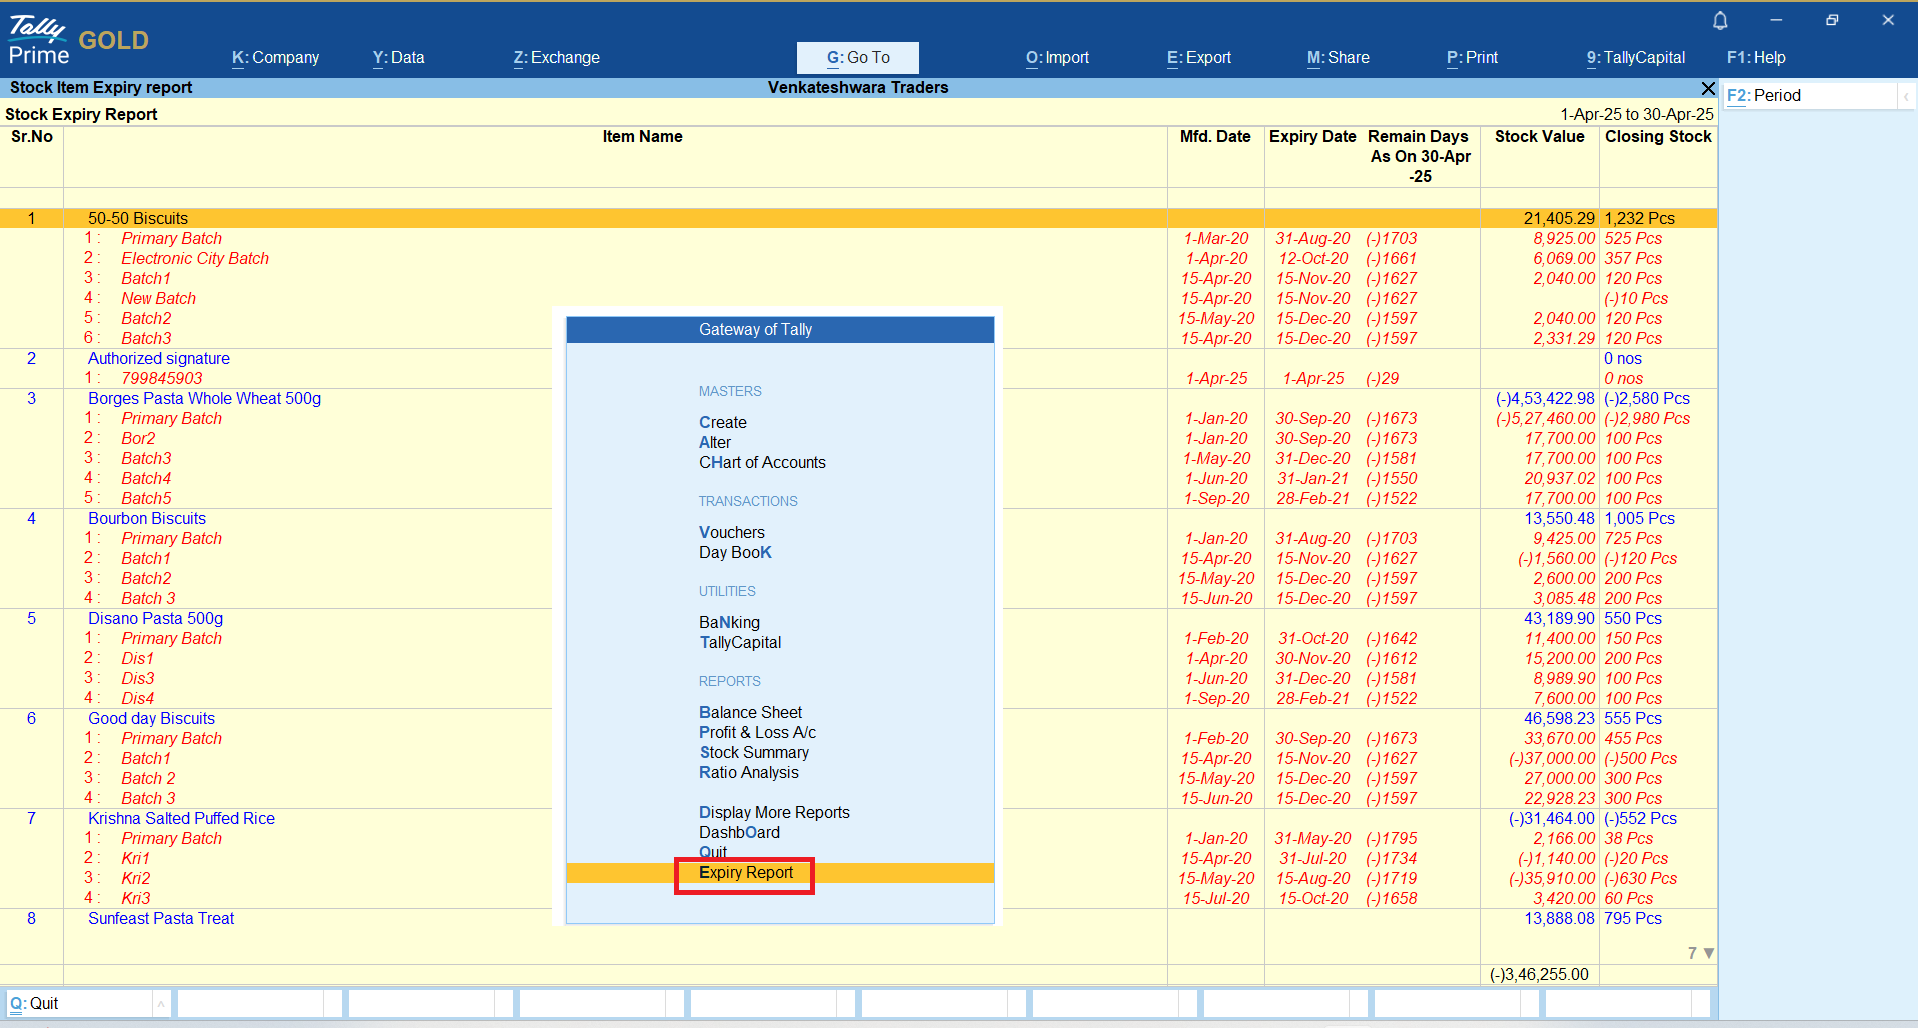This screenshot has width=1918, height=1028.
Task: Open the Company menu
Action: (275, 58)
